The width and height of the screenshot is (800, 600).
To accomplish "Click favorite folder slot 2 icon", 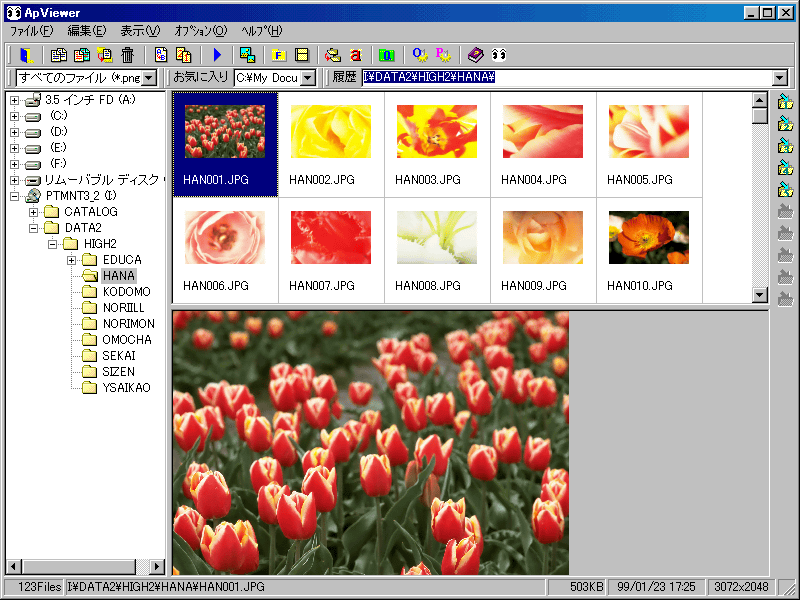I will [785, 123].
